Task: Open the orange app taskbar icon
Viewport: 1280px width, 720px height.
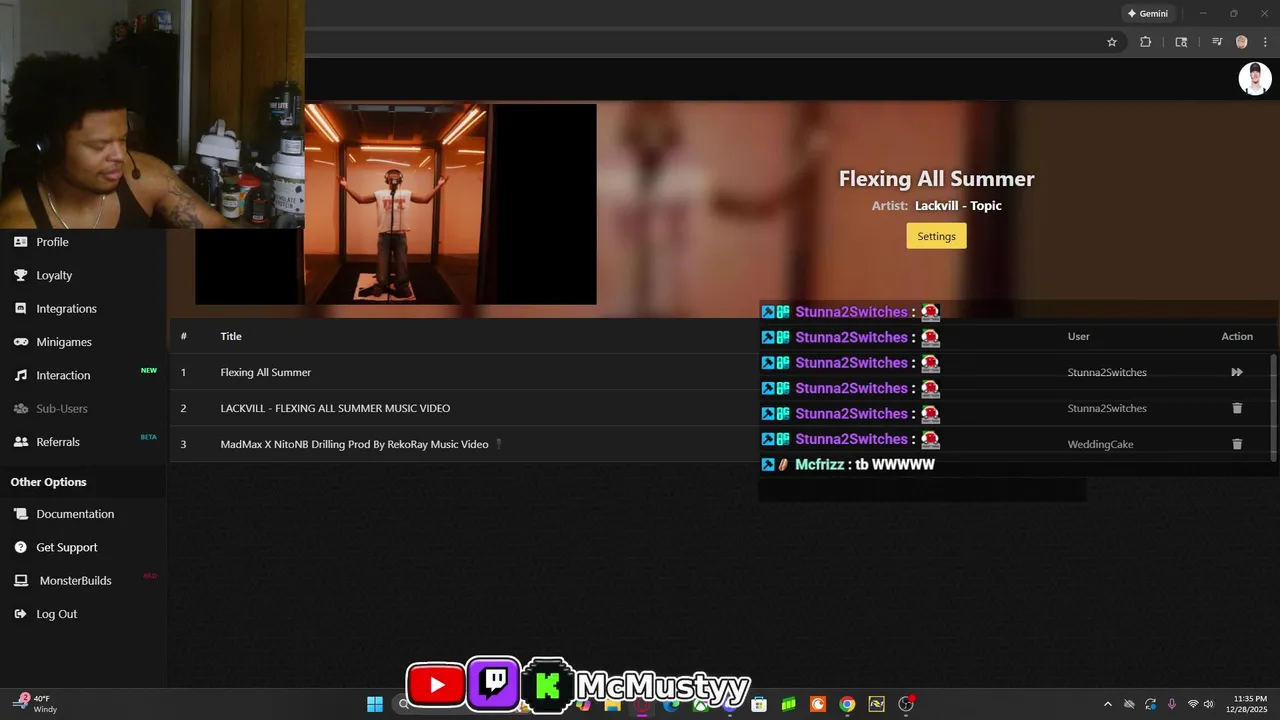Action: click(818, 704)
